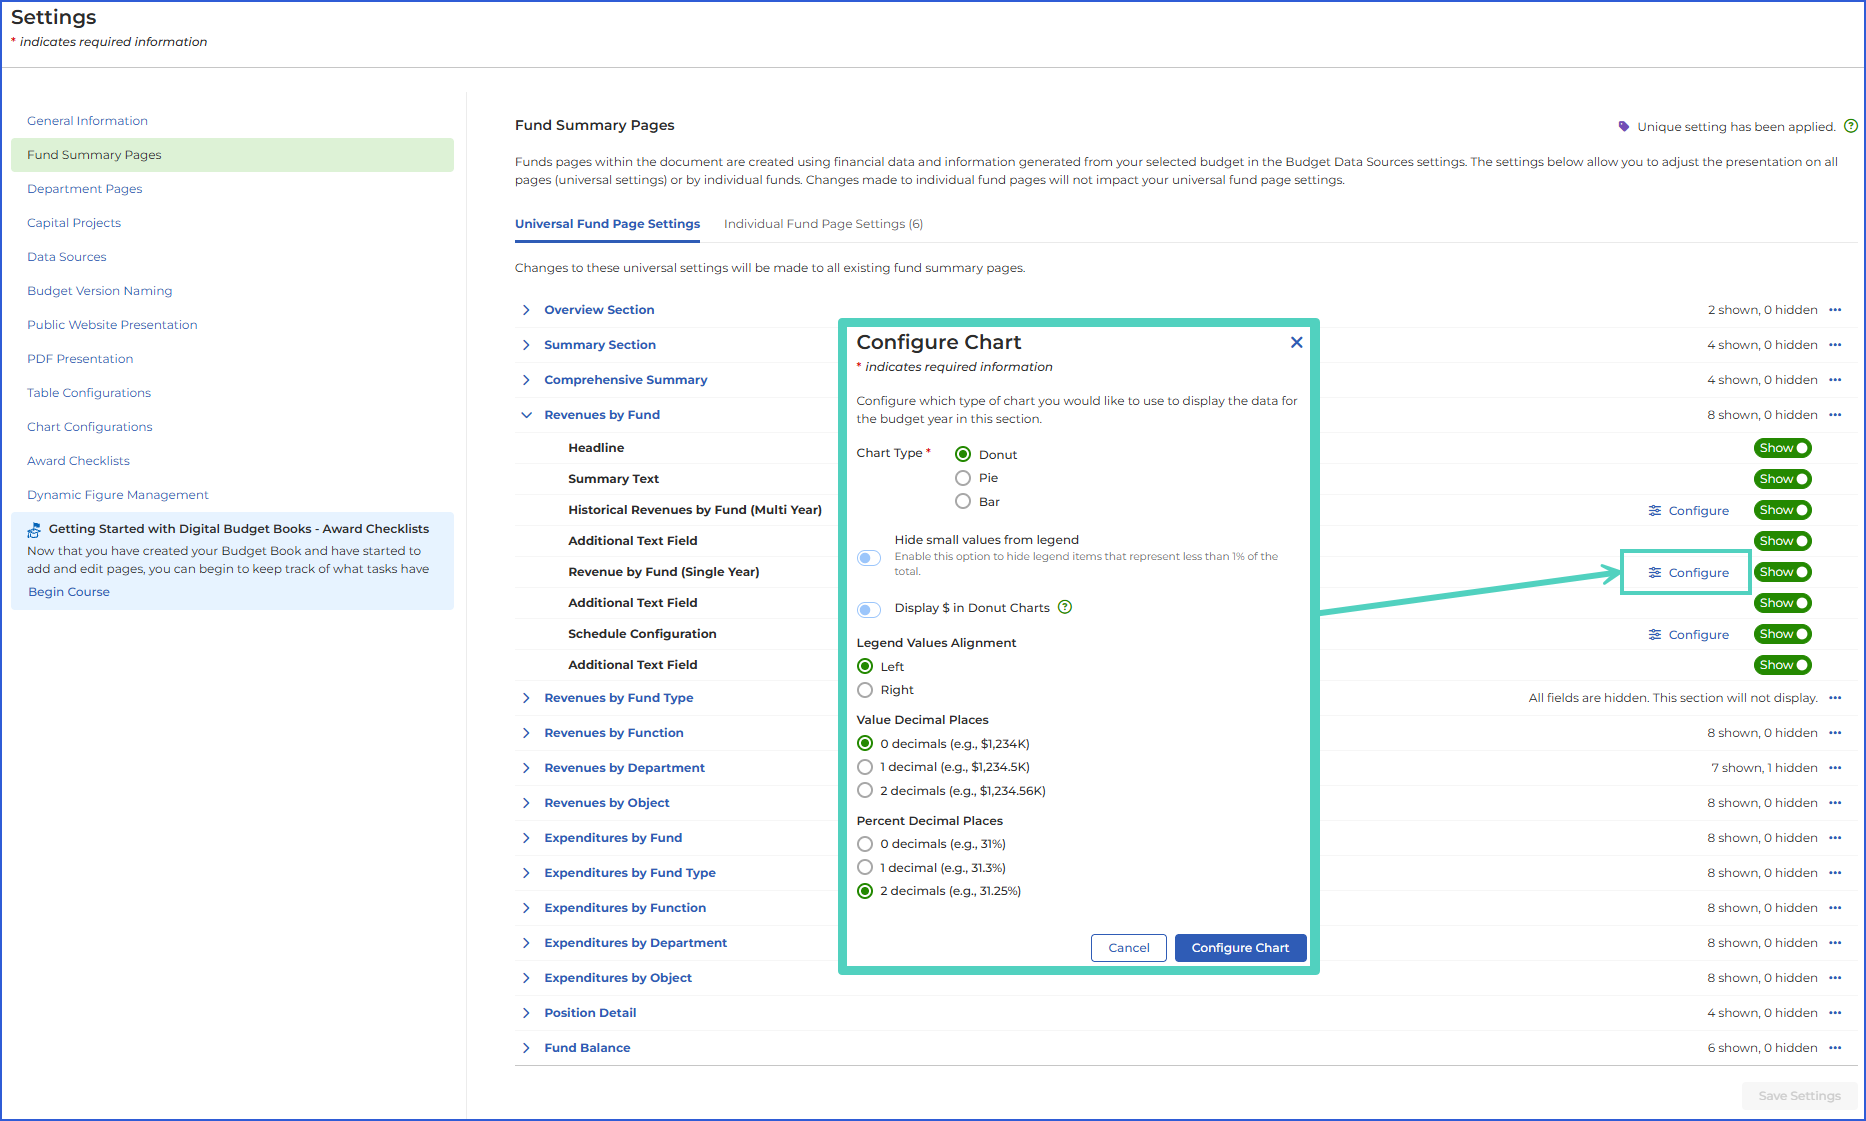Open more options for Expenditures by Fund Type

tap(1835, 873)
